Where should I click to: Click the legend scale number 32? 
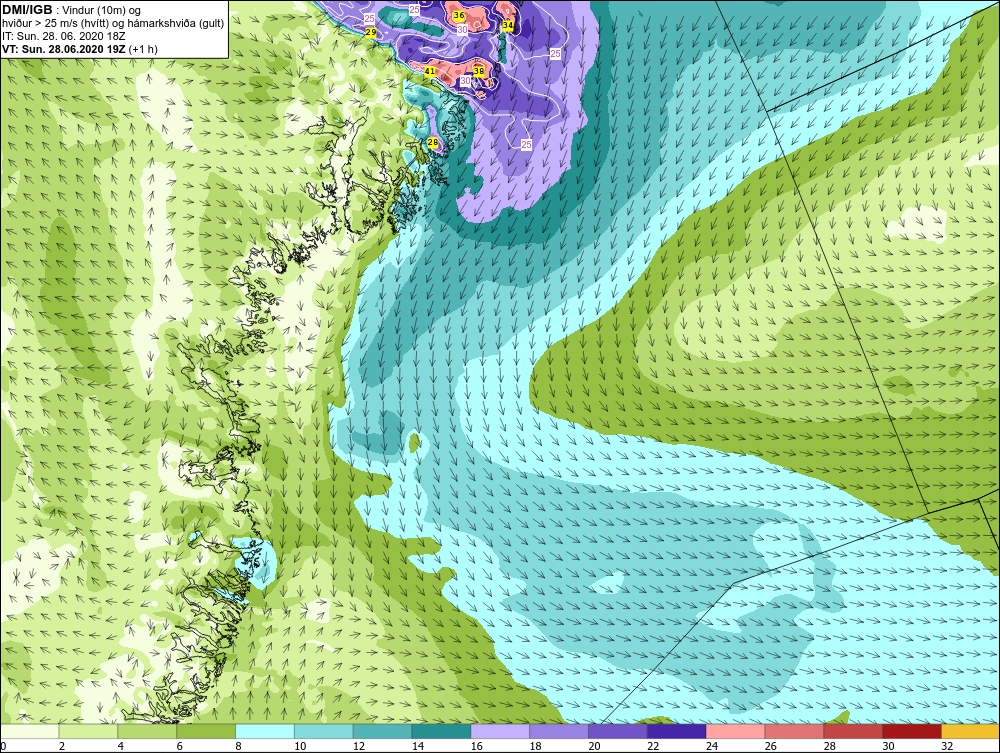946,746
